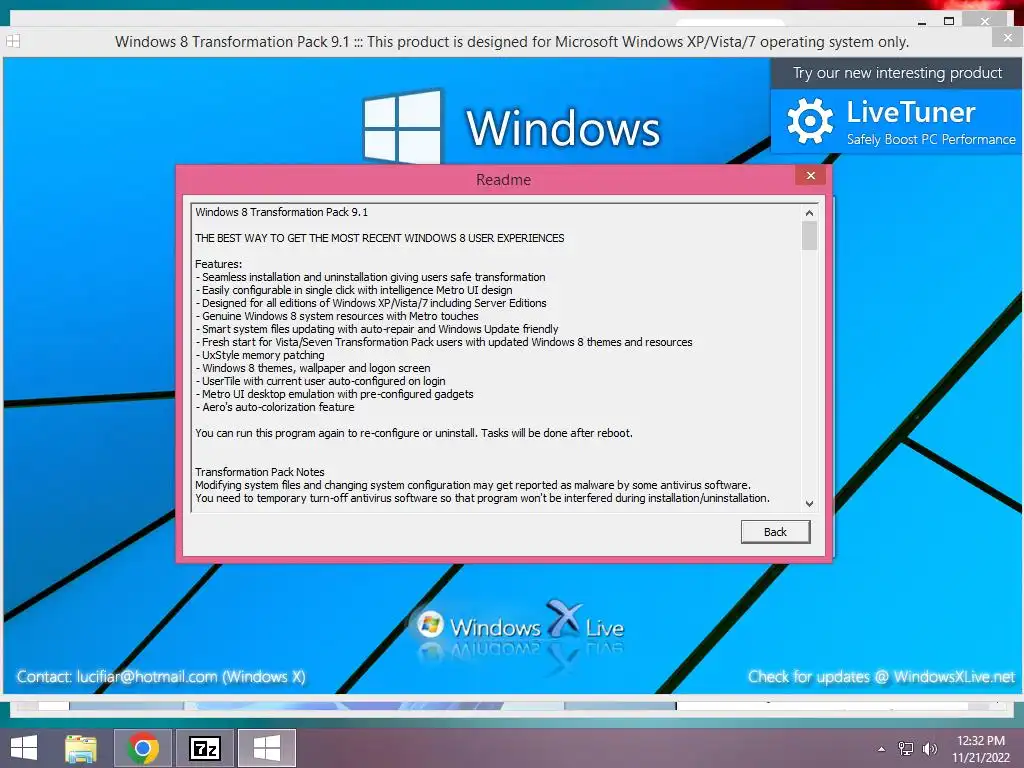Minimize the background window behind installer
The height and width of the screenshot is (768, 1024).
coord(921,22)
